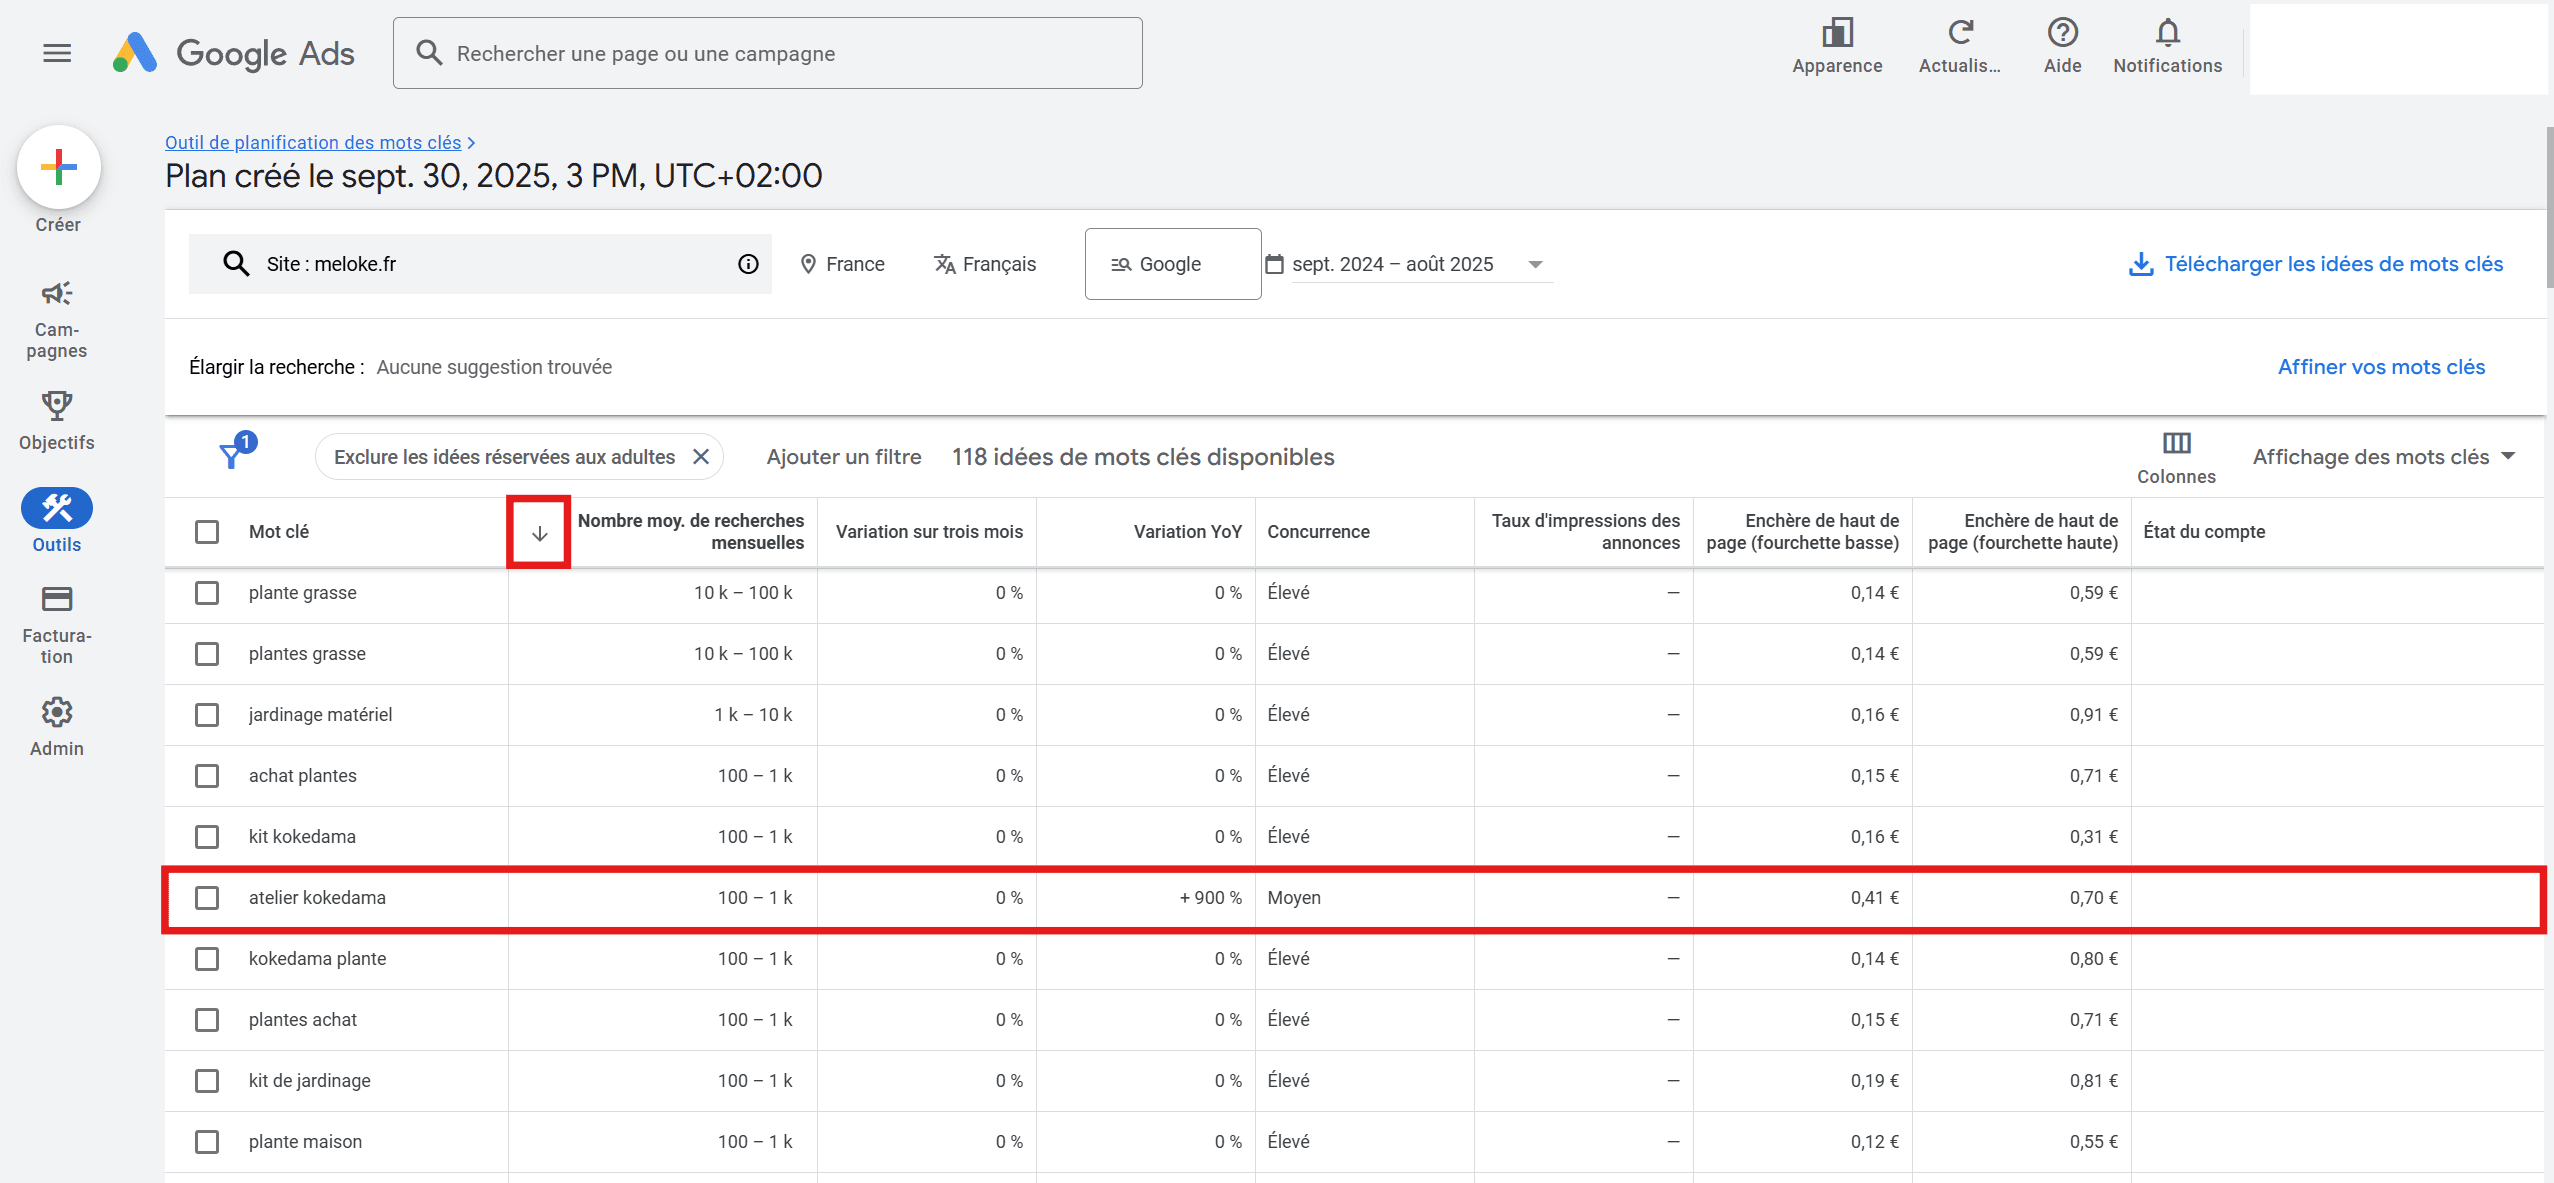
Task: Select the plante grasse row checkbox
Action: (207, 593)
